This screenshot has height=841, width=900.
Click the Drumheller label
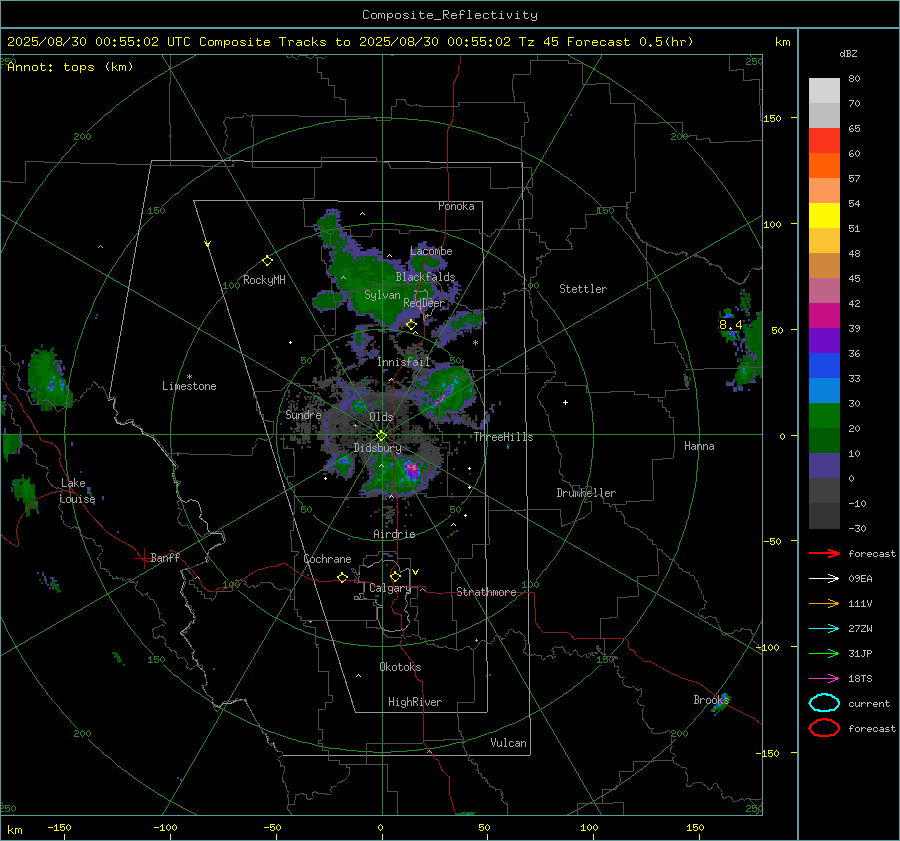586,493
